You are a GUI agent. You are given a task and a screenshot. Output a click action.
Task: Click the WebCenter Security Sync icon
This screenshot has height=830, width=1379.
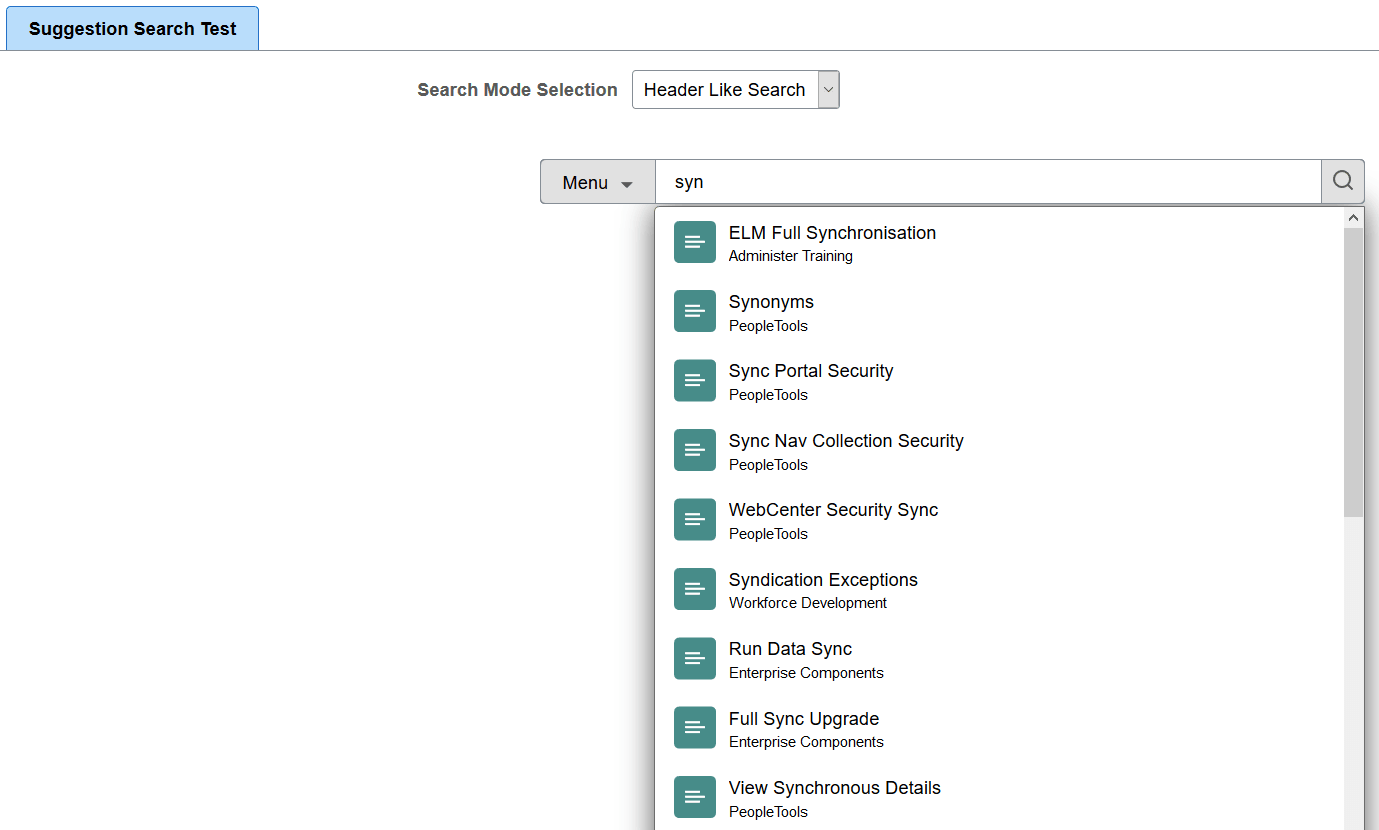(x=695, y=519)
